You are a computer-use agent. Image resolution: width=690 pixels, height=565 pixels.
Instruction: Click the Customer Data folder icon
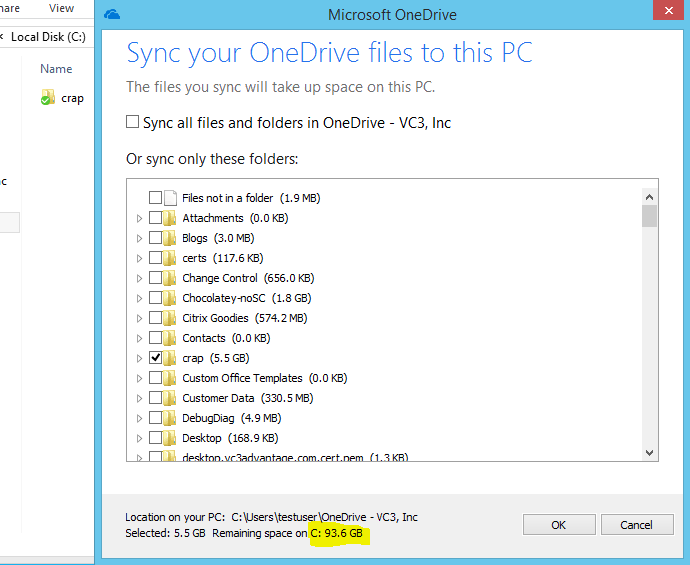(169, 398)
